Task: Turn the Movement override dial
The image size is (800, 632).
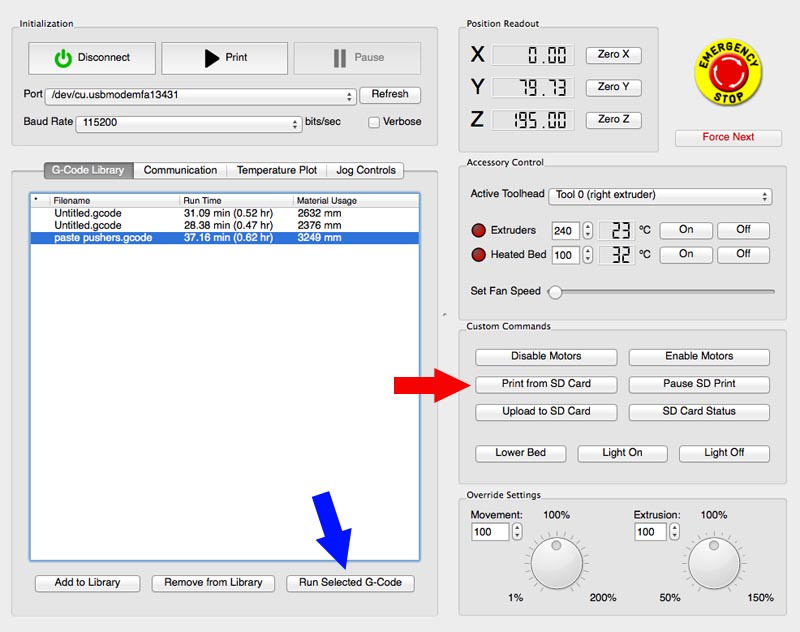Action: [557, 563]
